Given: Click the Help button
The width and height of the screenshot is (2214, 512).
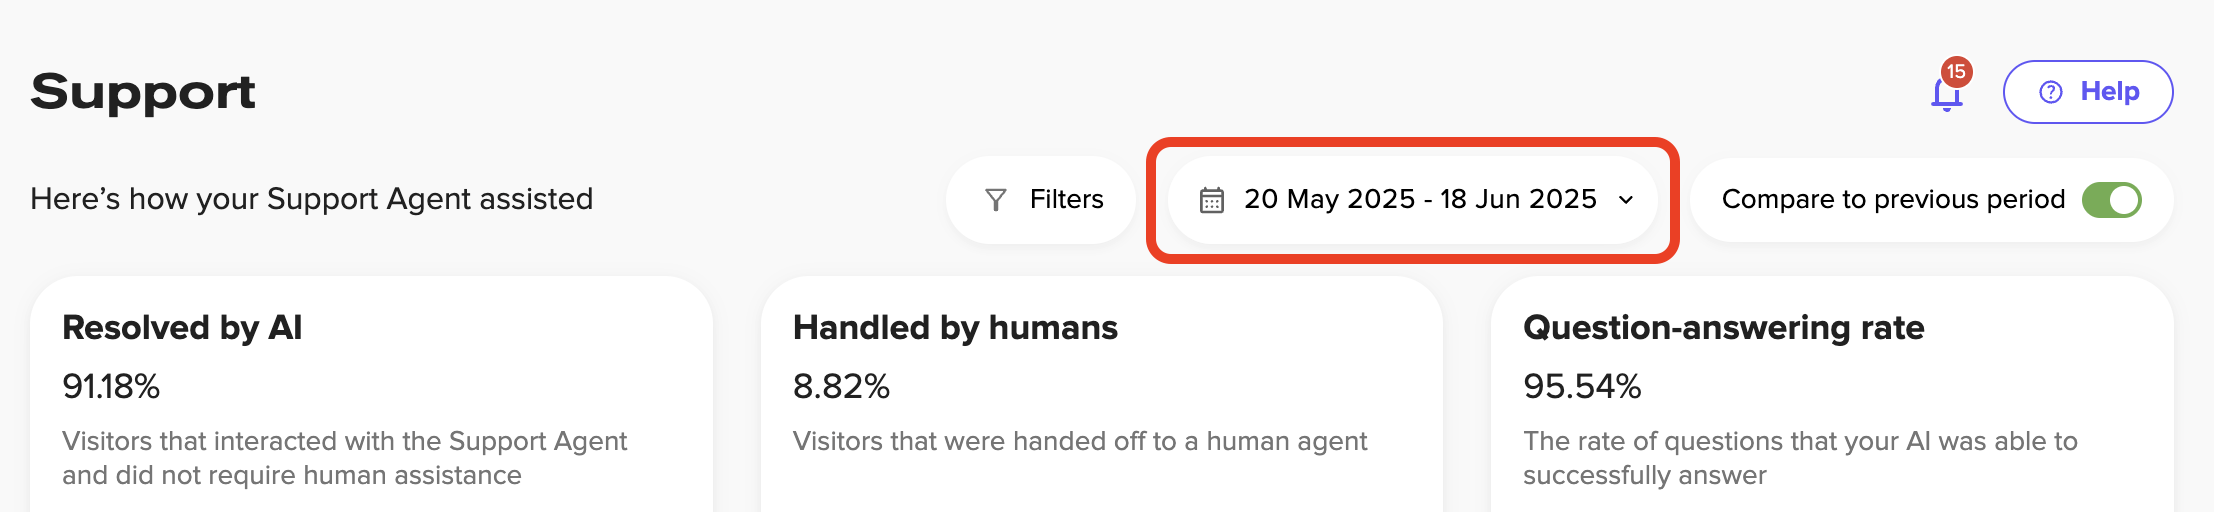Looking at the screenshot, I should pos(2087,92).
